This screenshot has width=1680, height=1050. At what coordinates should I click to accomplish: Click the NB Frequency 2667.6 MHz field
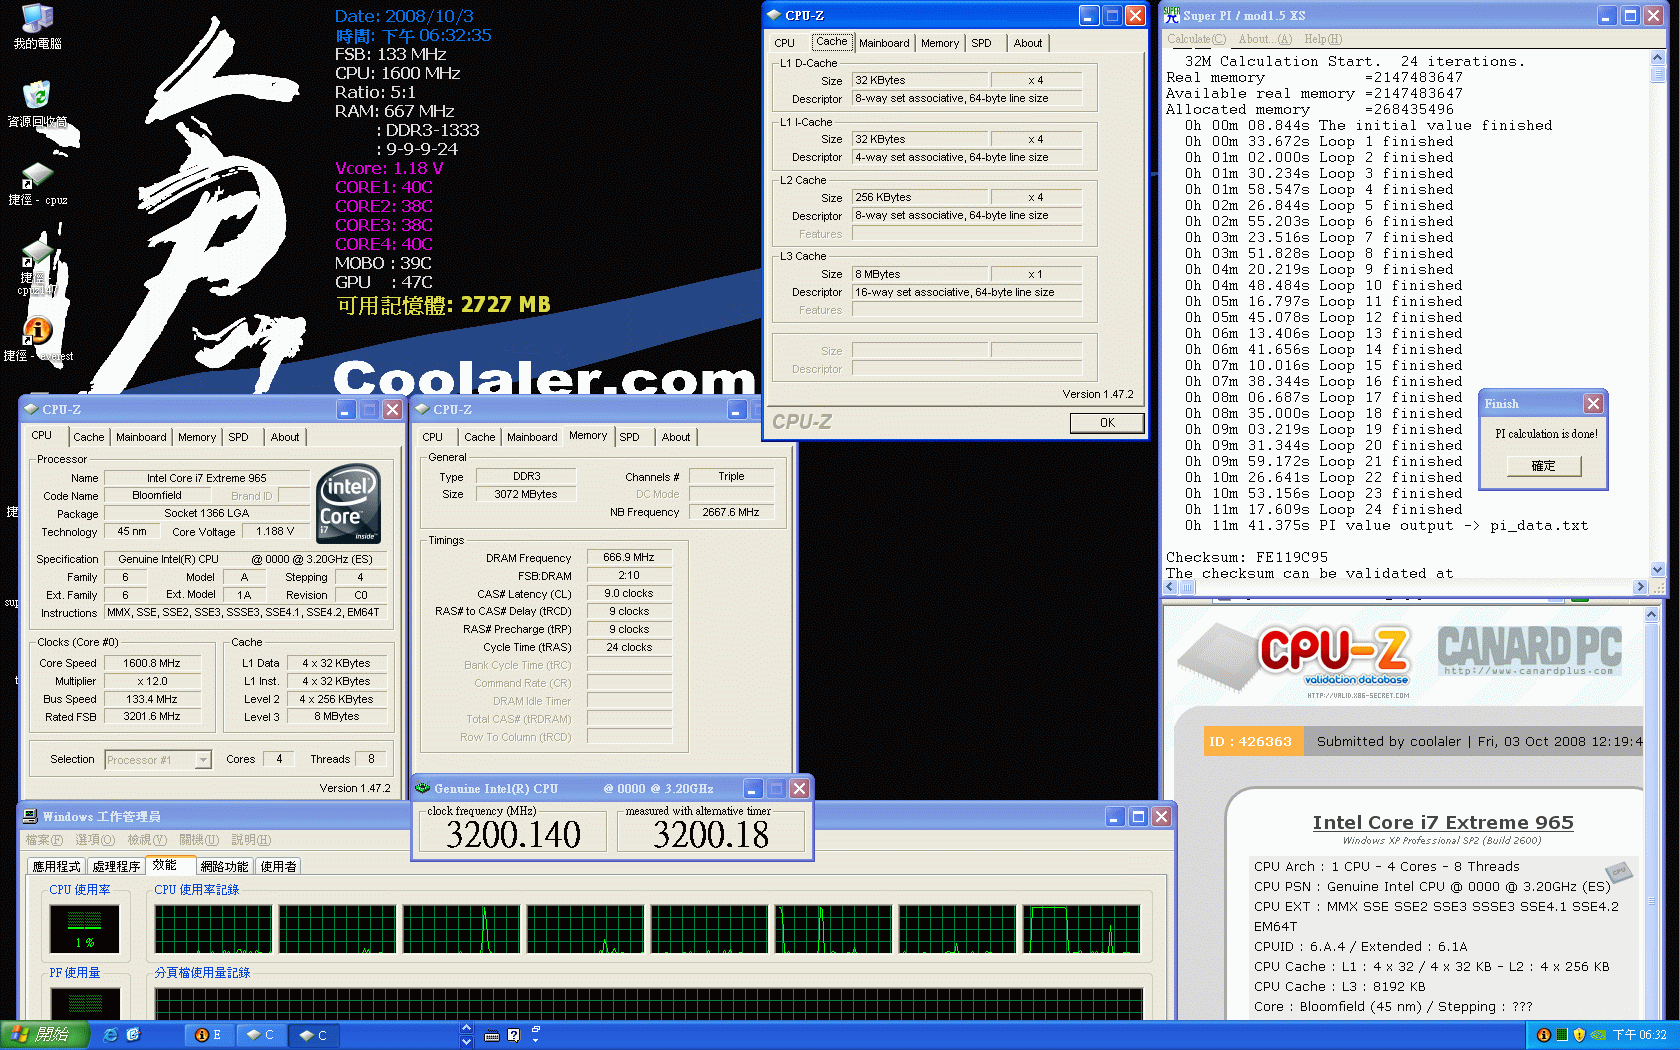731,512
